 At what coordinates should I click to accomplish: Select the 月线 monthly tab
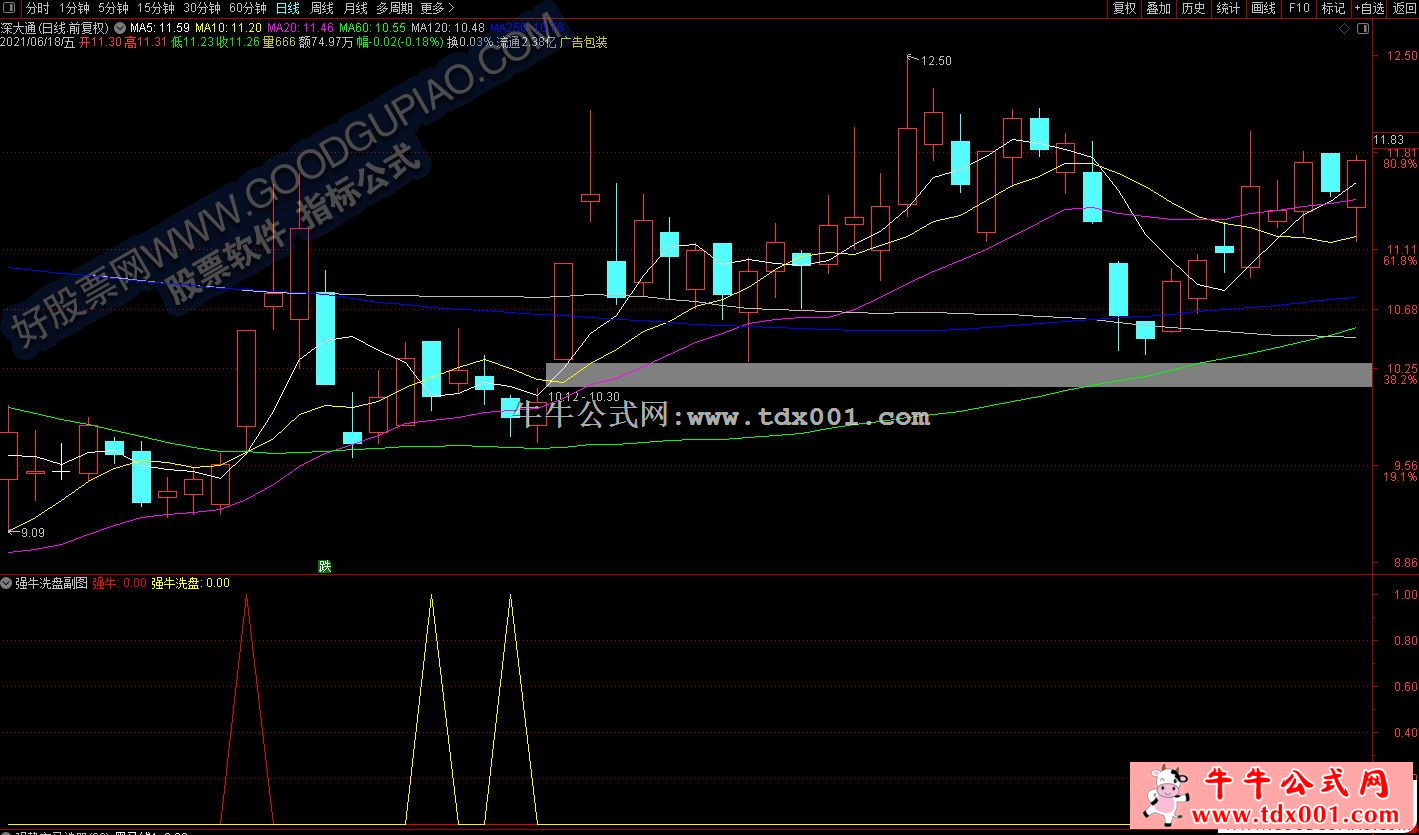[355, 8]
